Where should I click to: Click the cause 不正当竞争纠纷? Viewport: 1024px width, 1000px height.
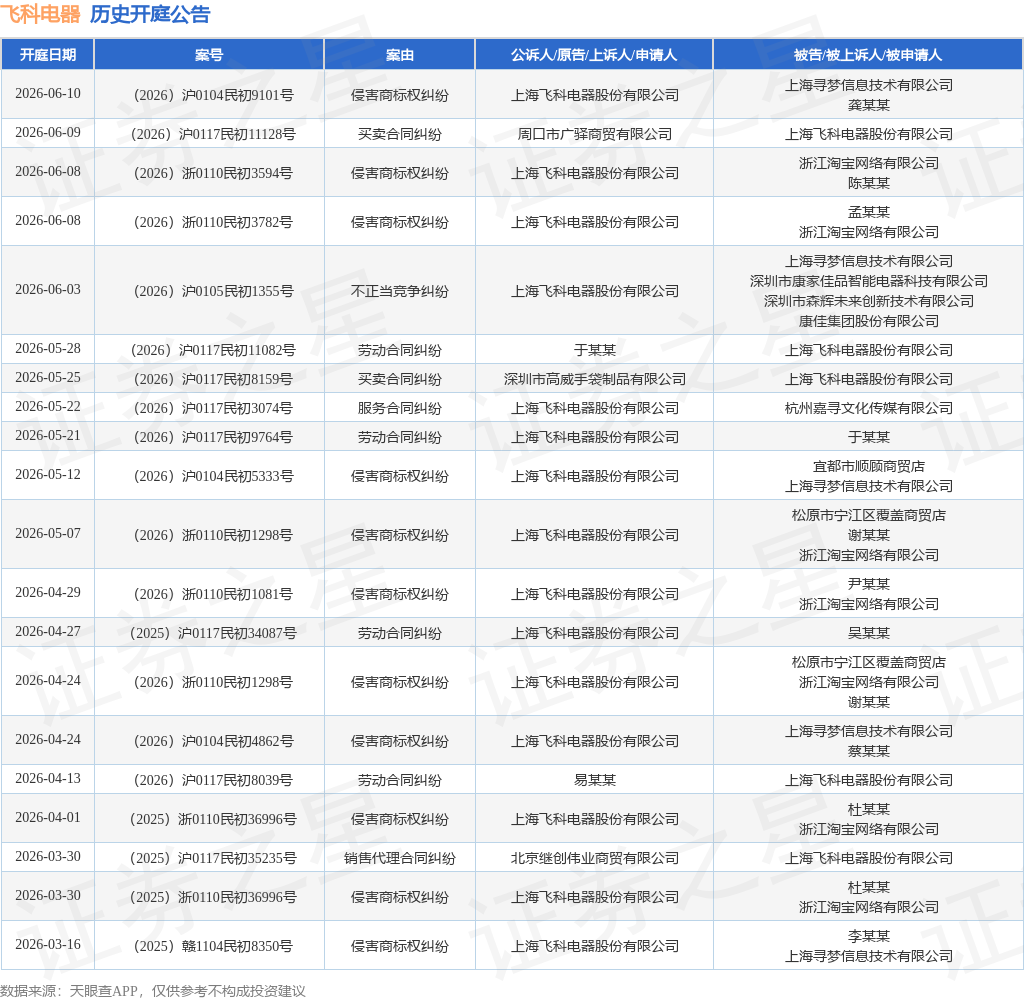400,291
